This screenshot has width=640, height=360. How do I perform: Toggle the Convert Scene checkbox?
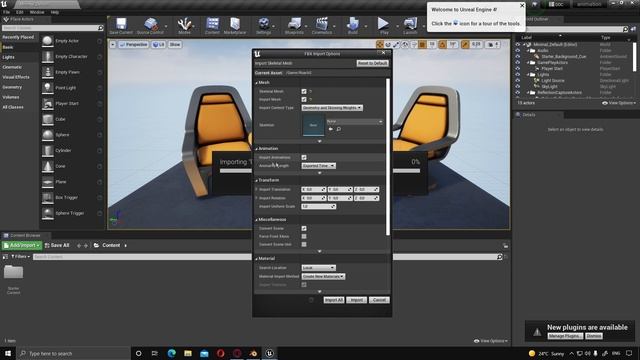pyautogui.click(x=304, y=228)
